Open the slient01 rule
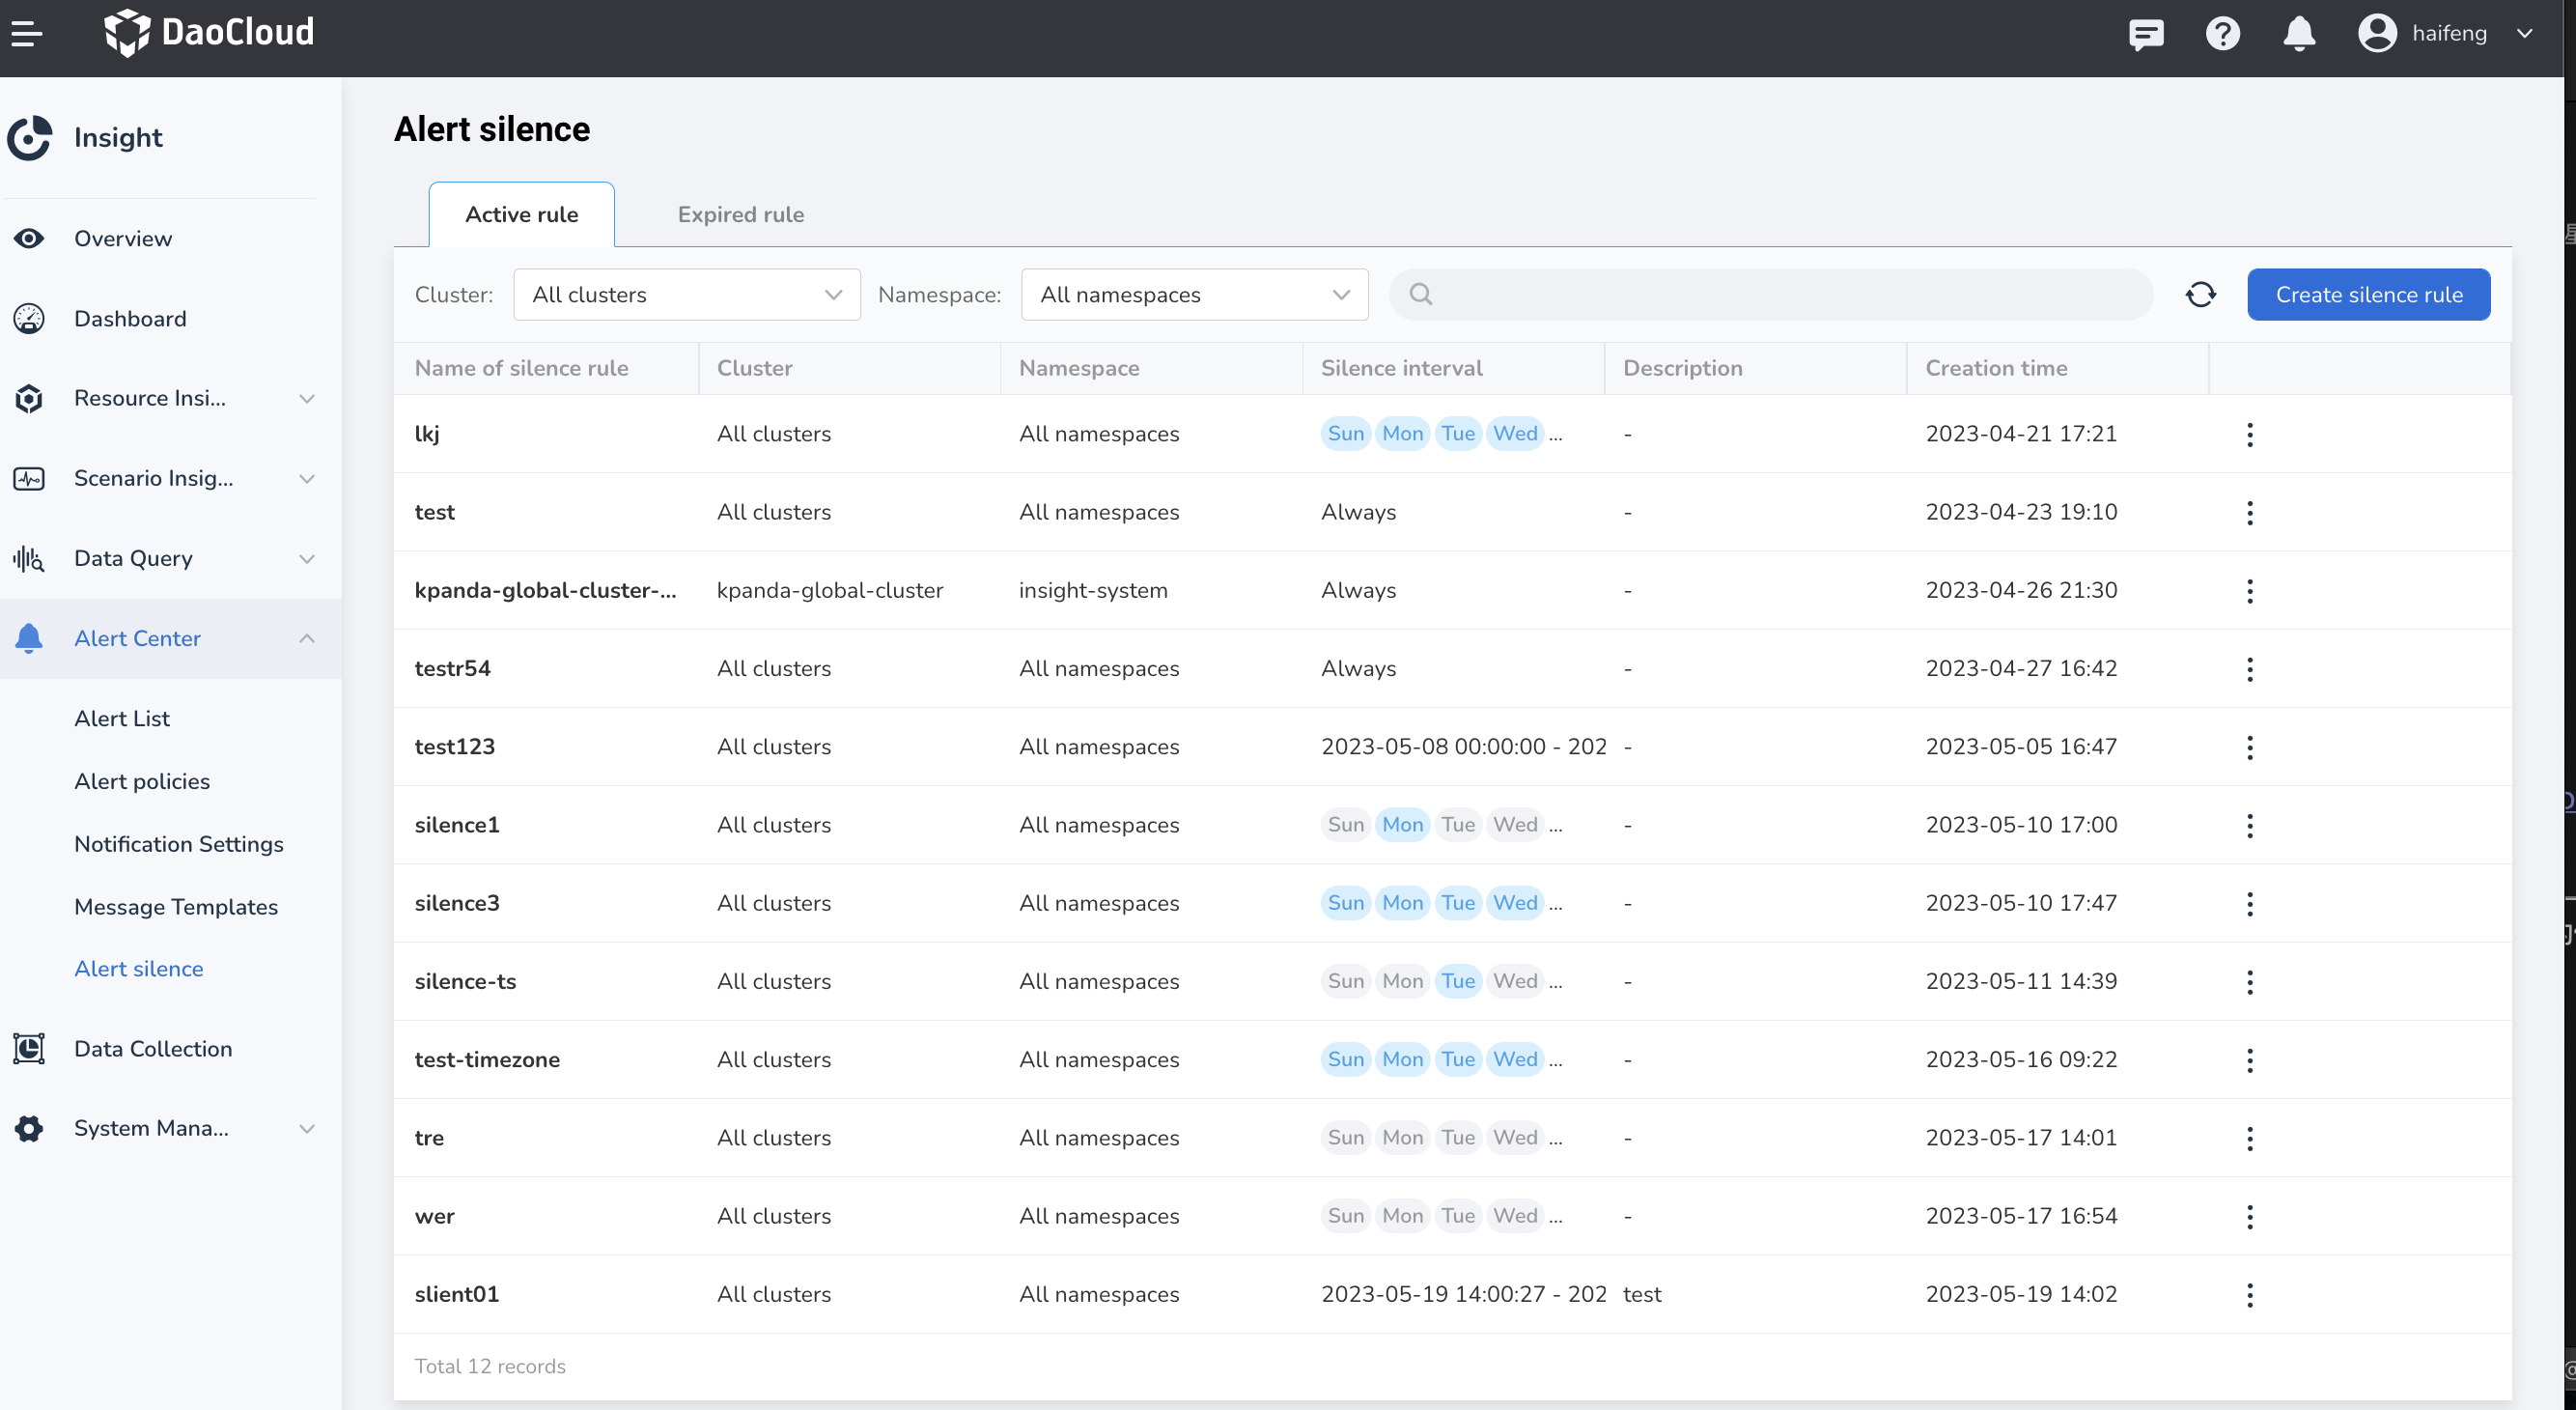This screenshot has height=1410, width=2576. click(457, 1294)
